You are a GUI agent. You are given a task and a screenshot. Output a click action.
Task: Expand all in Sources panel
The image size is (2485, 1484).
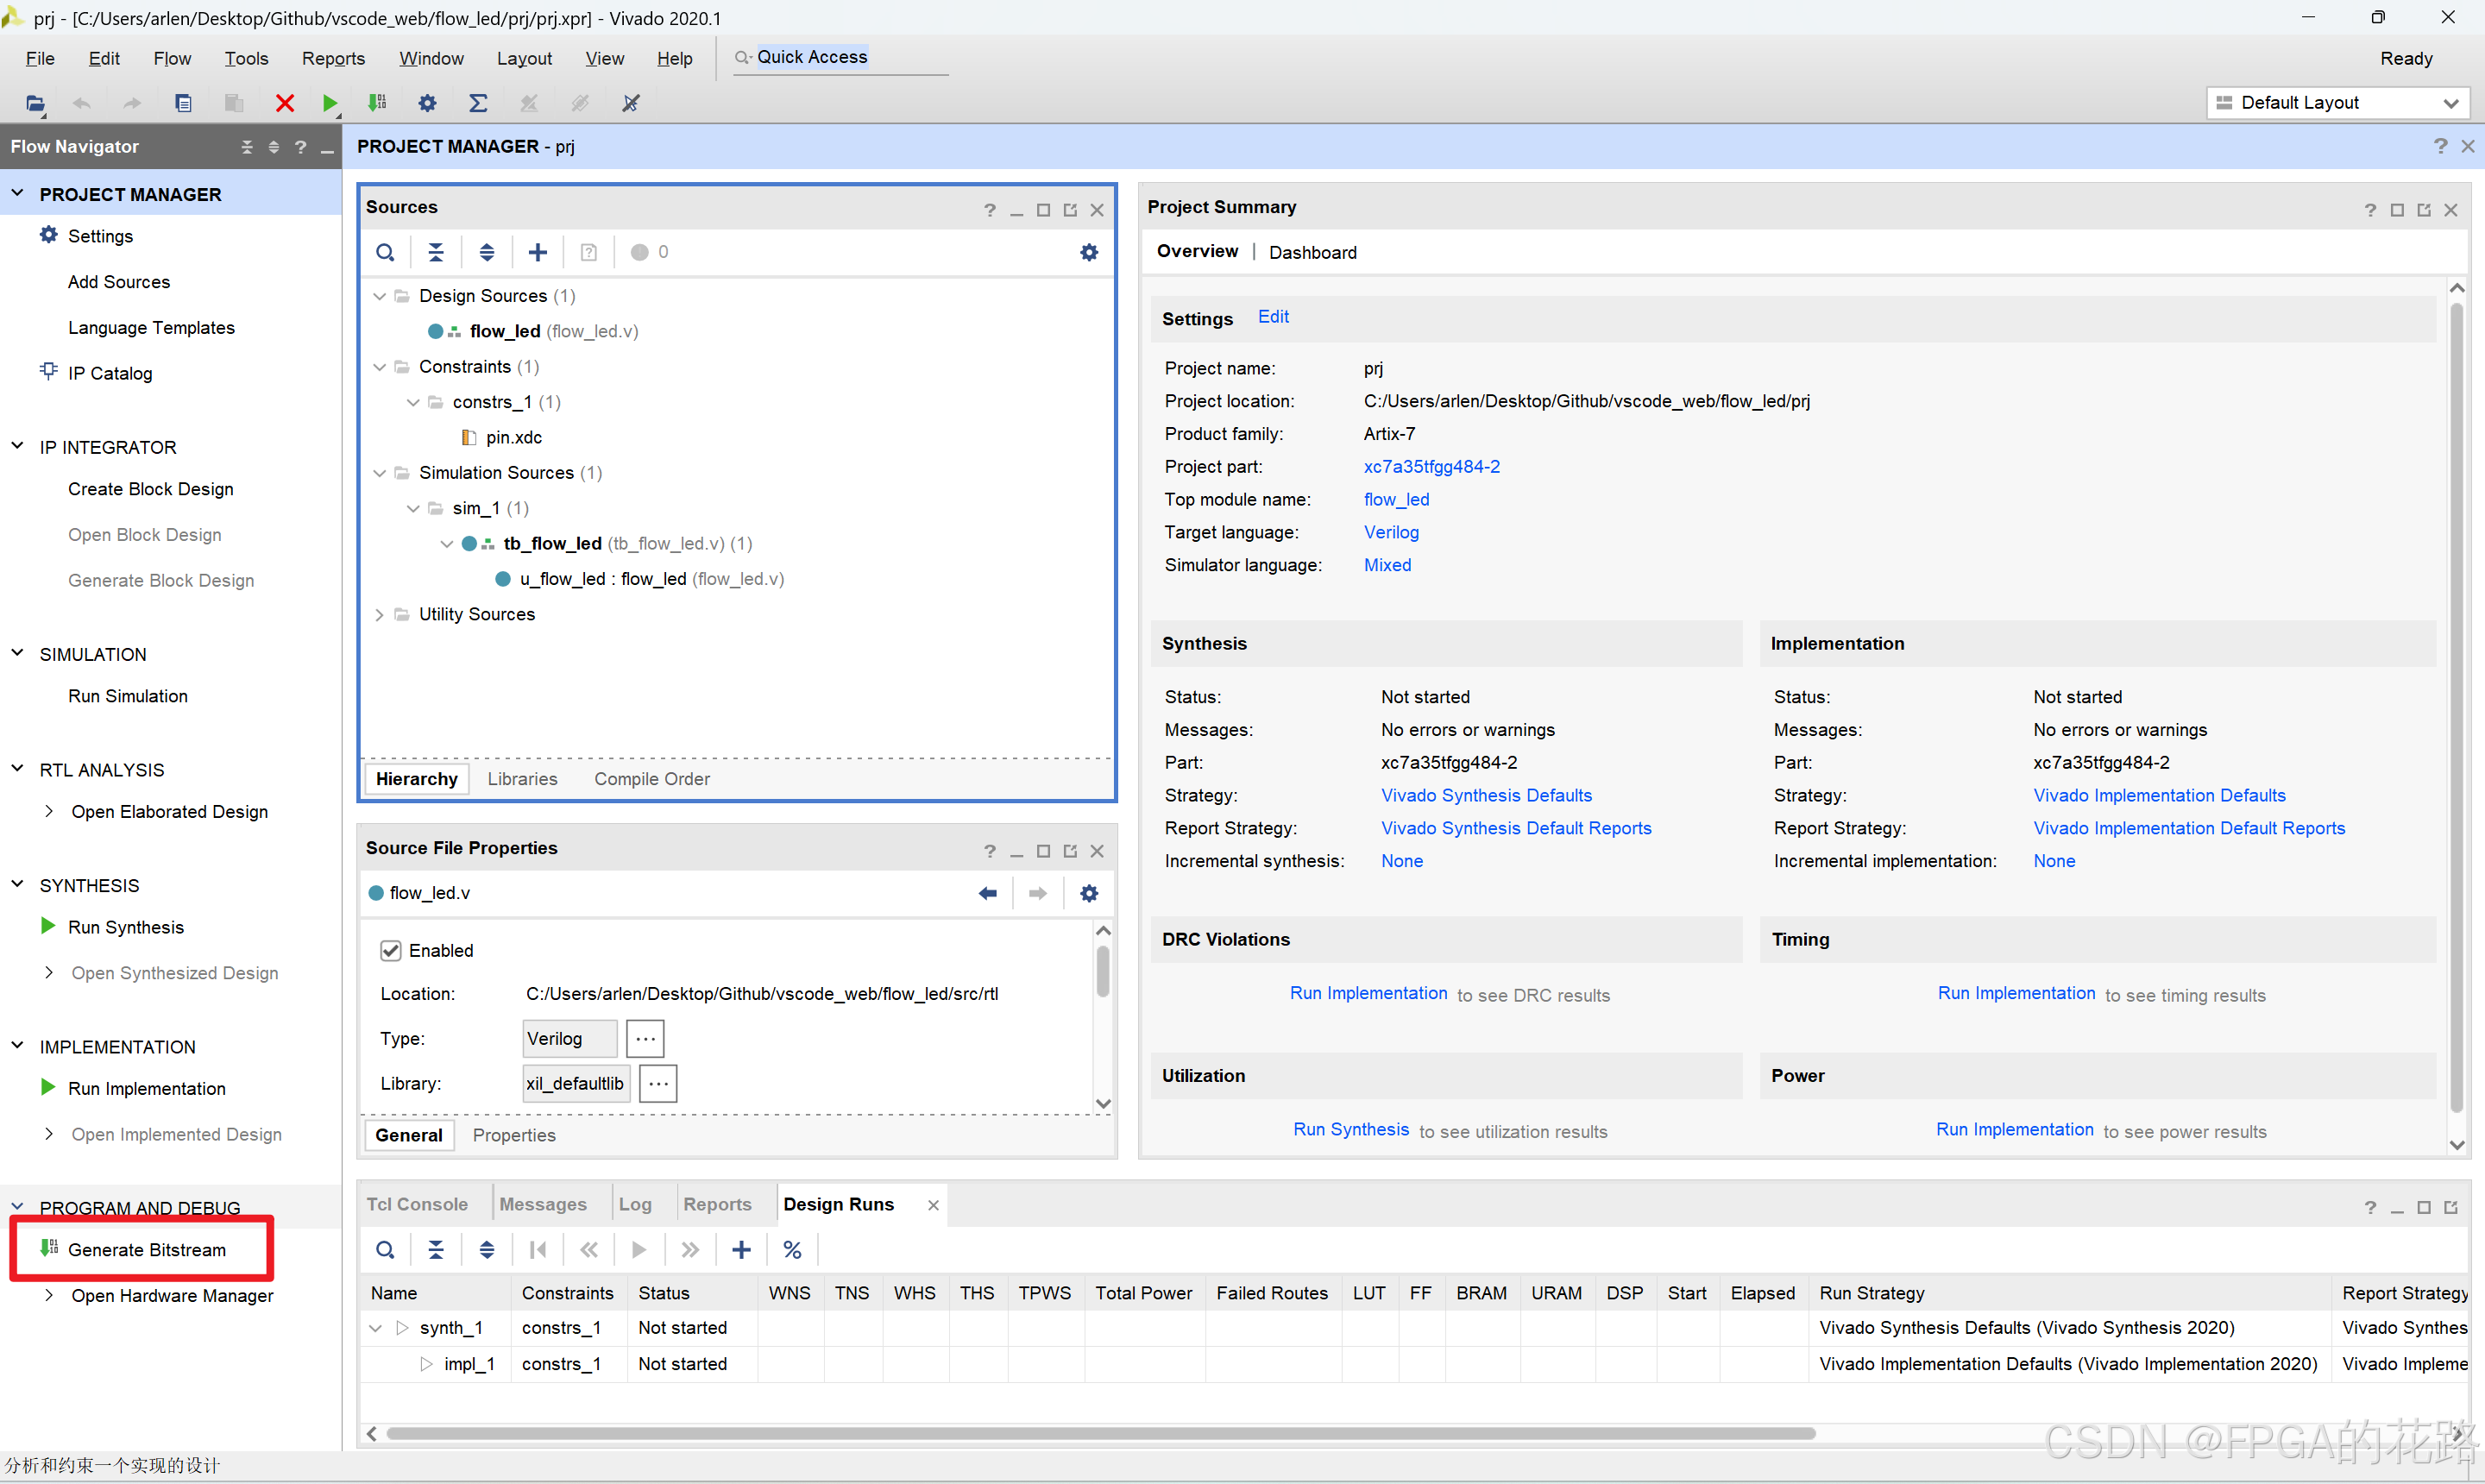tap(487, 252)
